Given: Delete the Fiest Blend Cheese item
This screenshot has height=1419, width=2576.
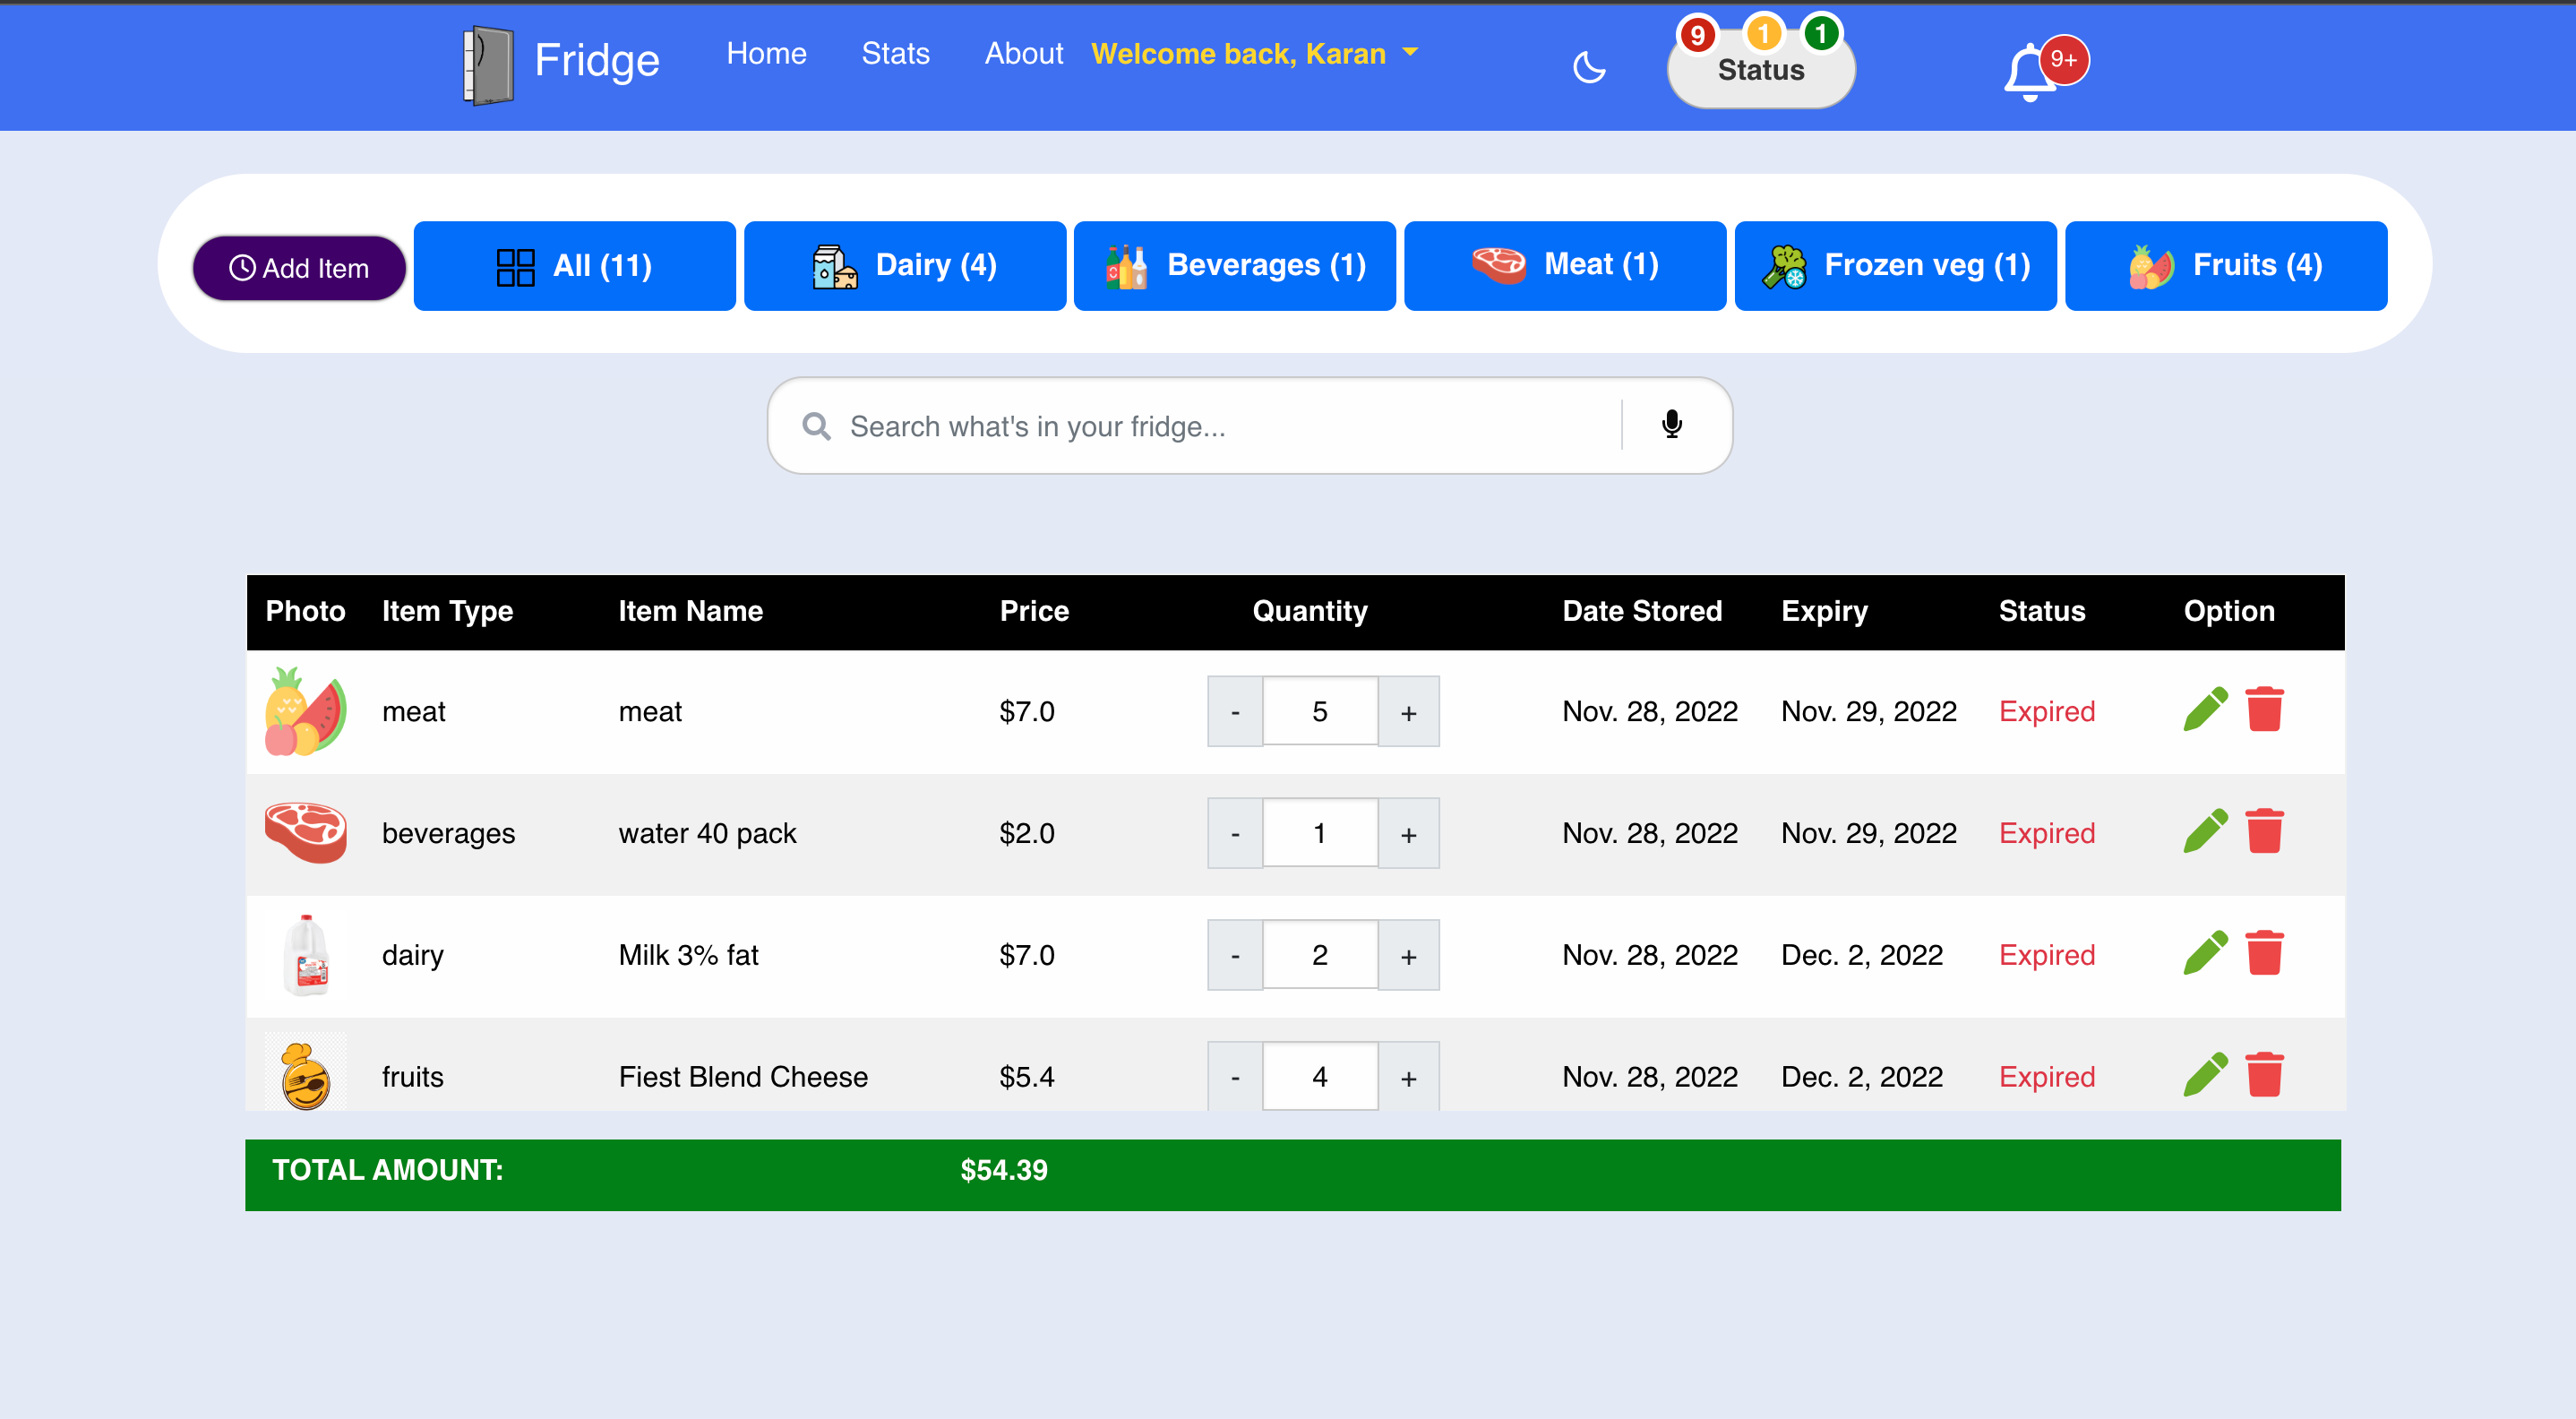Looking at the screenshot, I should pos(2264,1075).
